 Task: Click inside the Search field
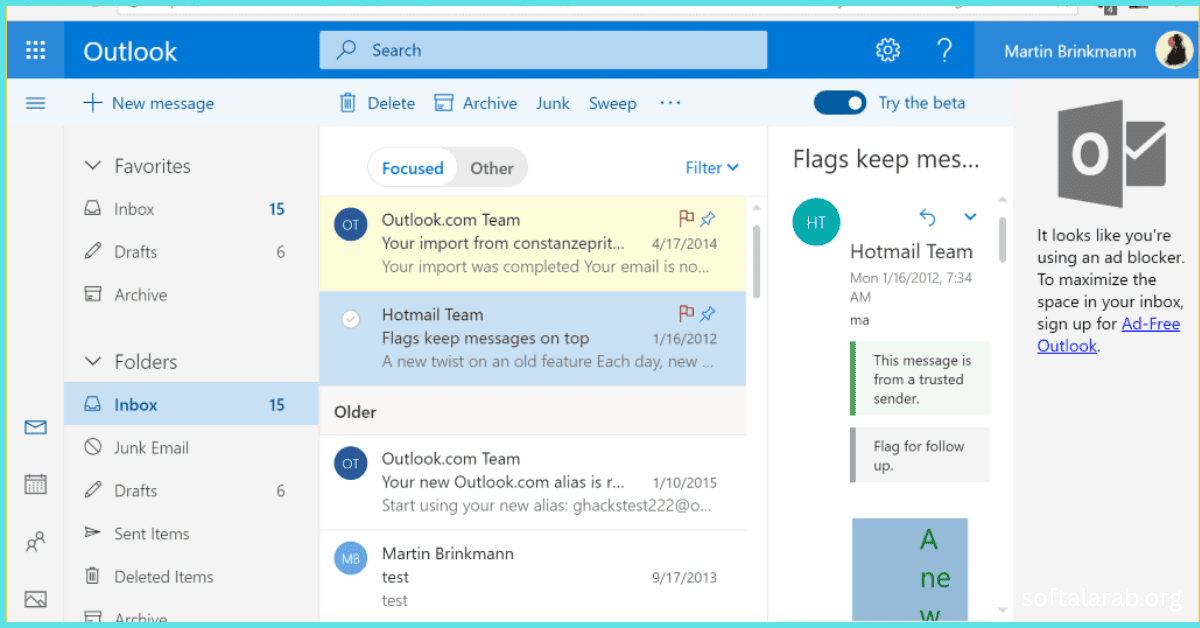(x=543, y=50)
